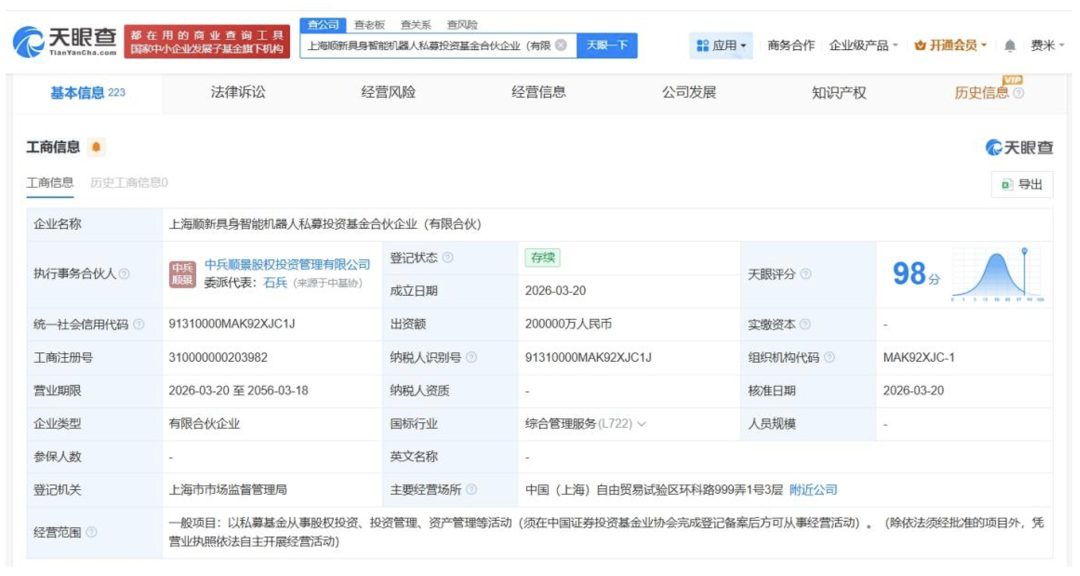
Task: Select the 工商信息 sub-tab
Action: (x=50, y=183)
